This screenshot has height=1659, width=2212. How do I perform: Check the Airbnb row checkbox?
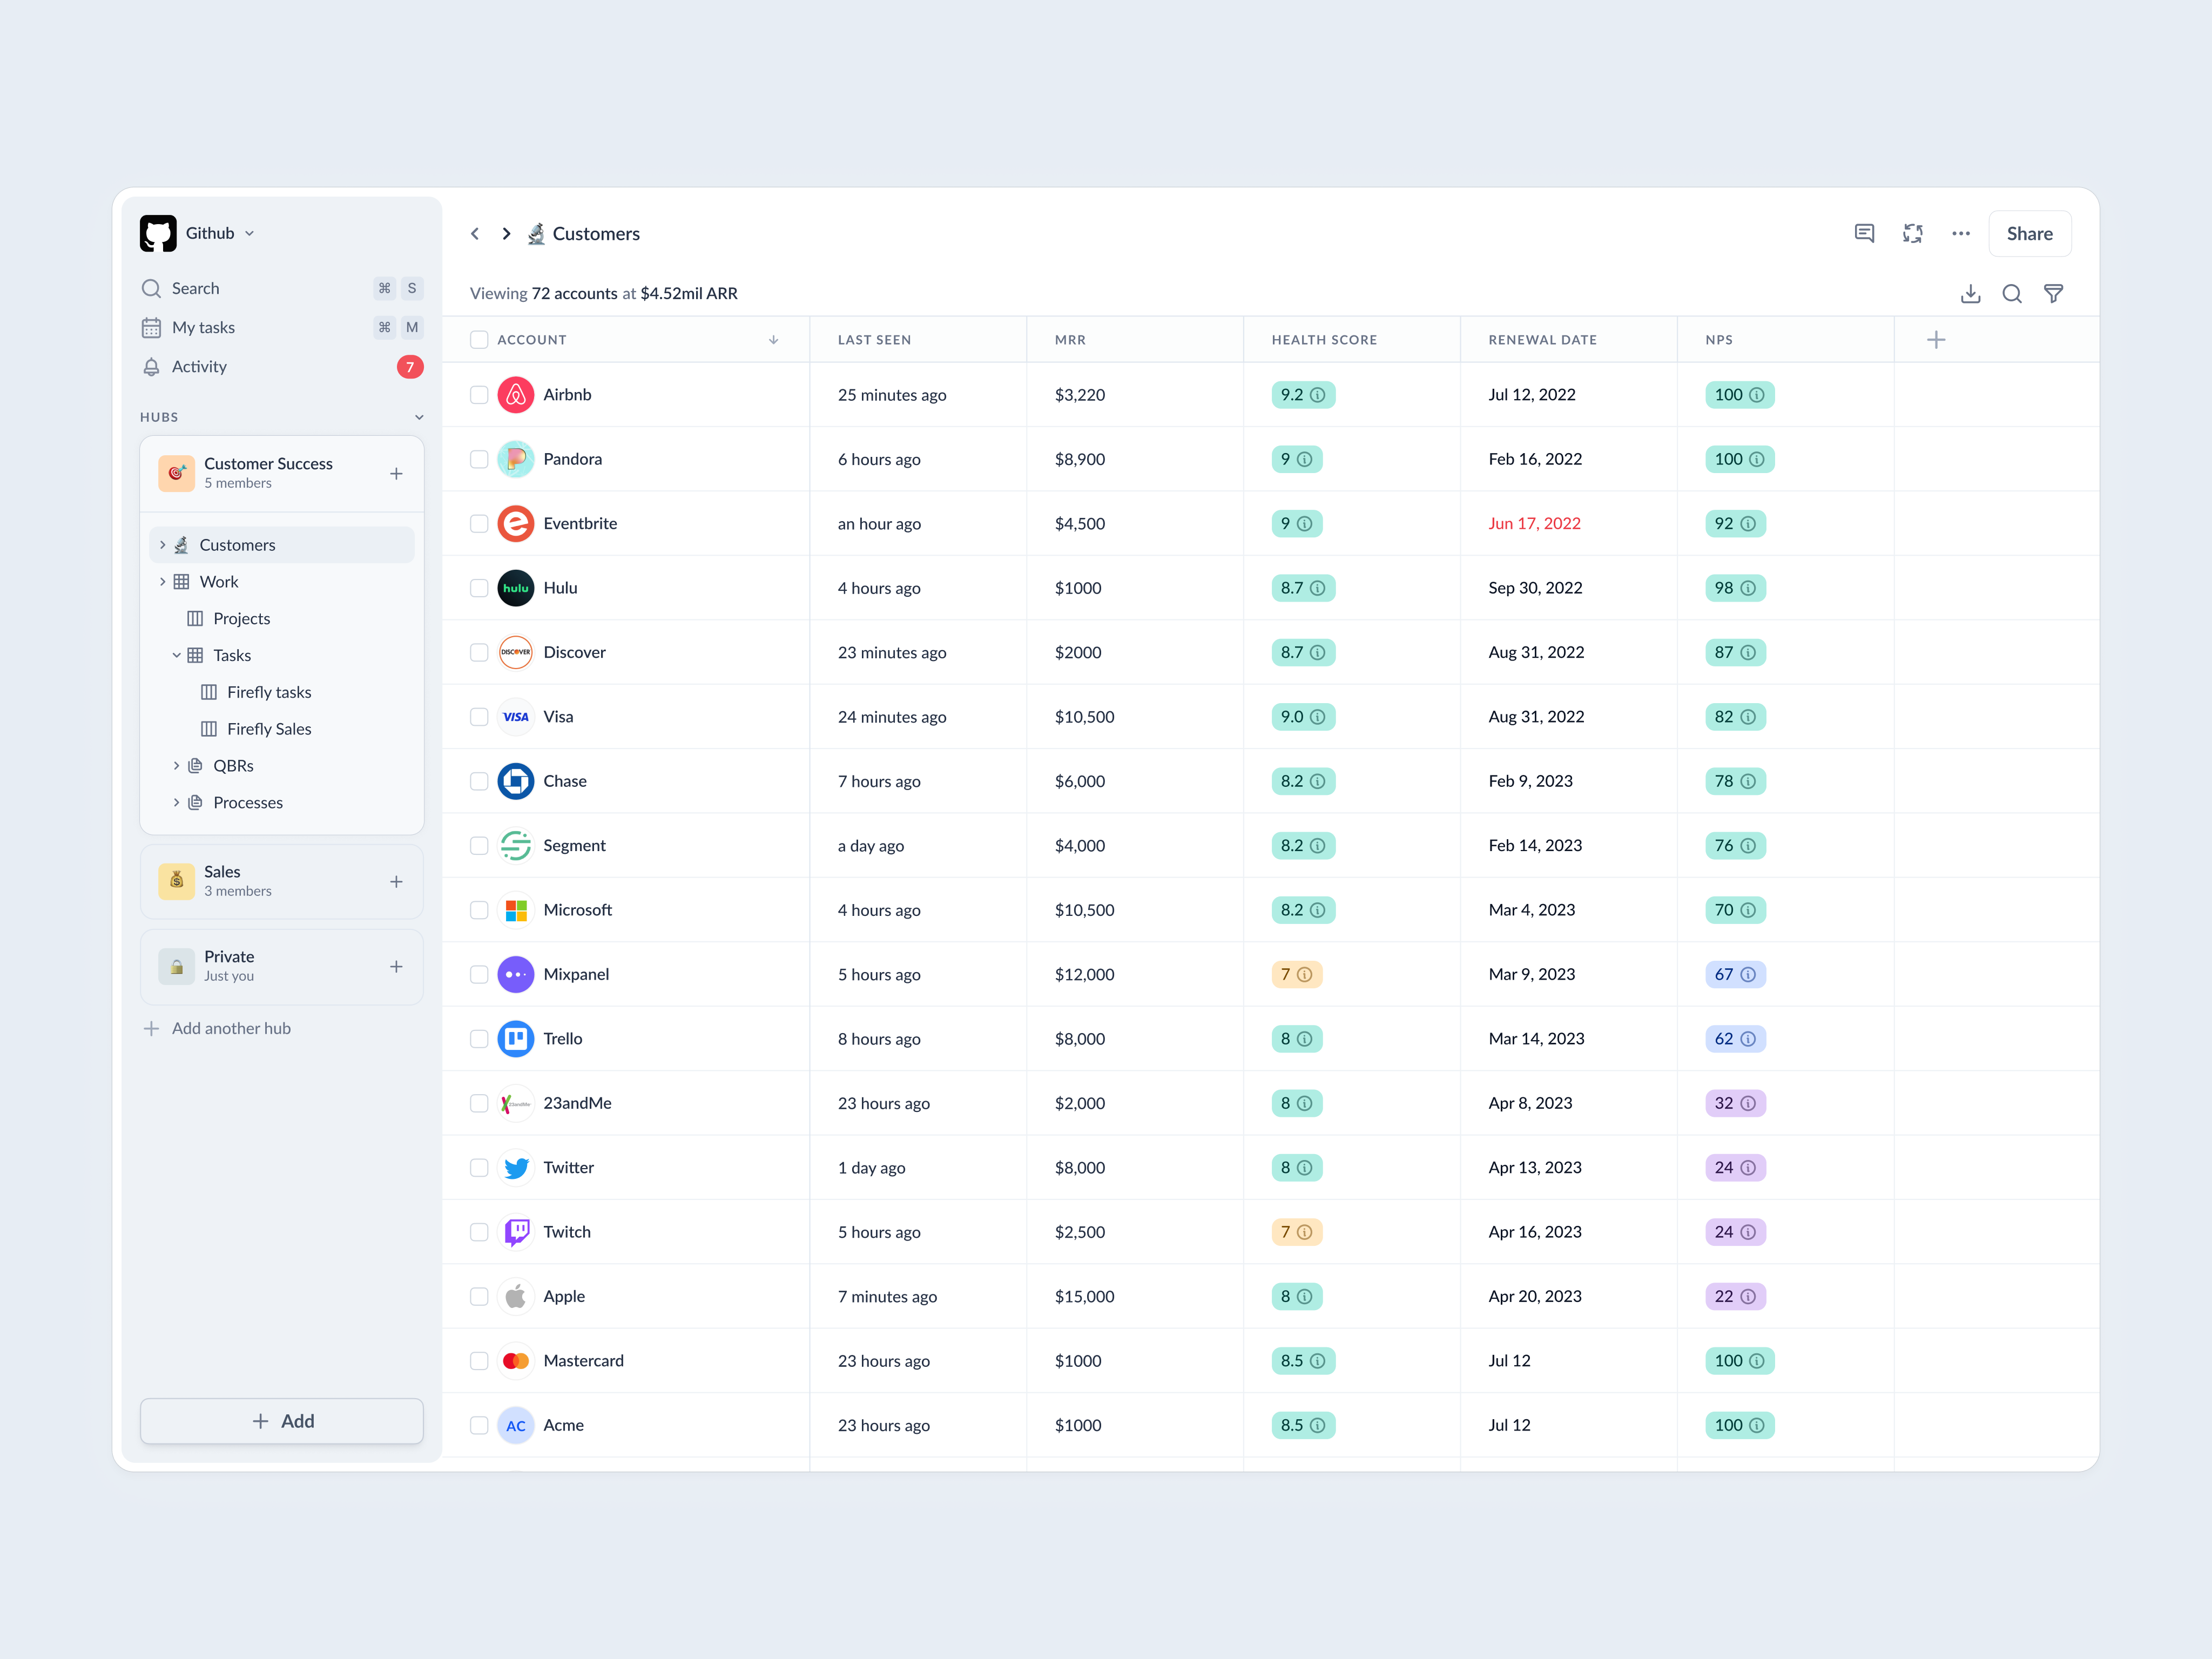click(x=479, y=395)
